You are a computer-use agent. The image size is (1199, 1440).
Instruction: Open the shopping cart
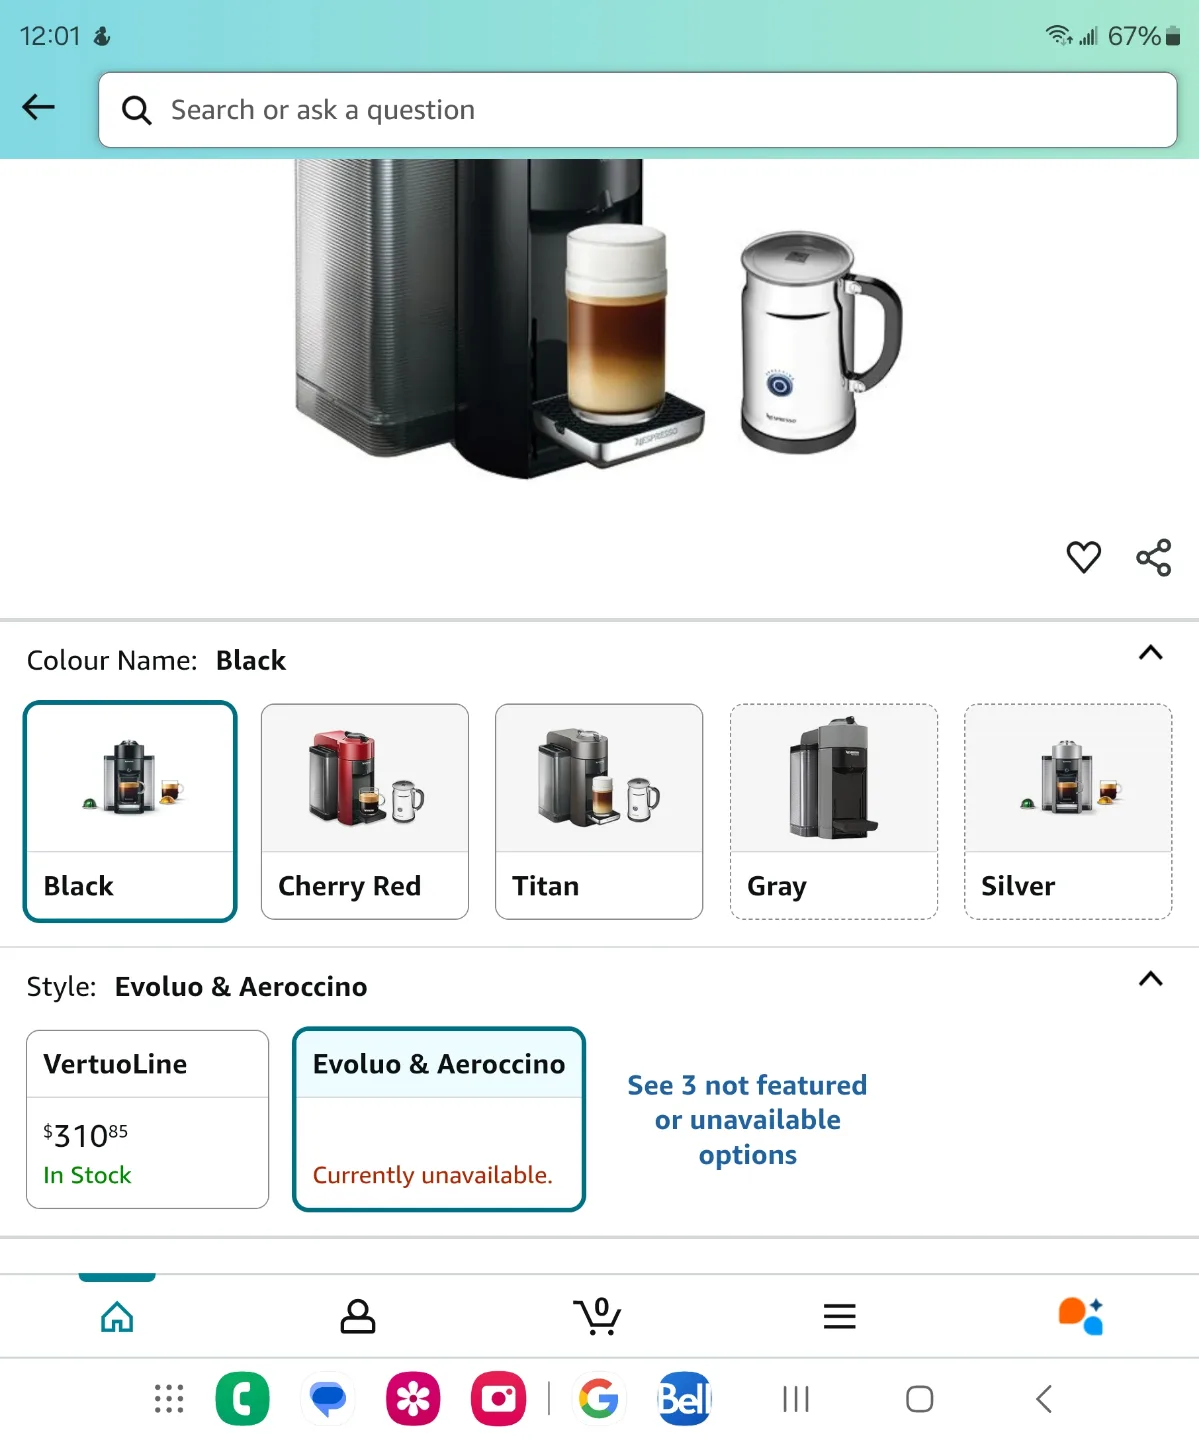[598, 1316]
